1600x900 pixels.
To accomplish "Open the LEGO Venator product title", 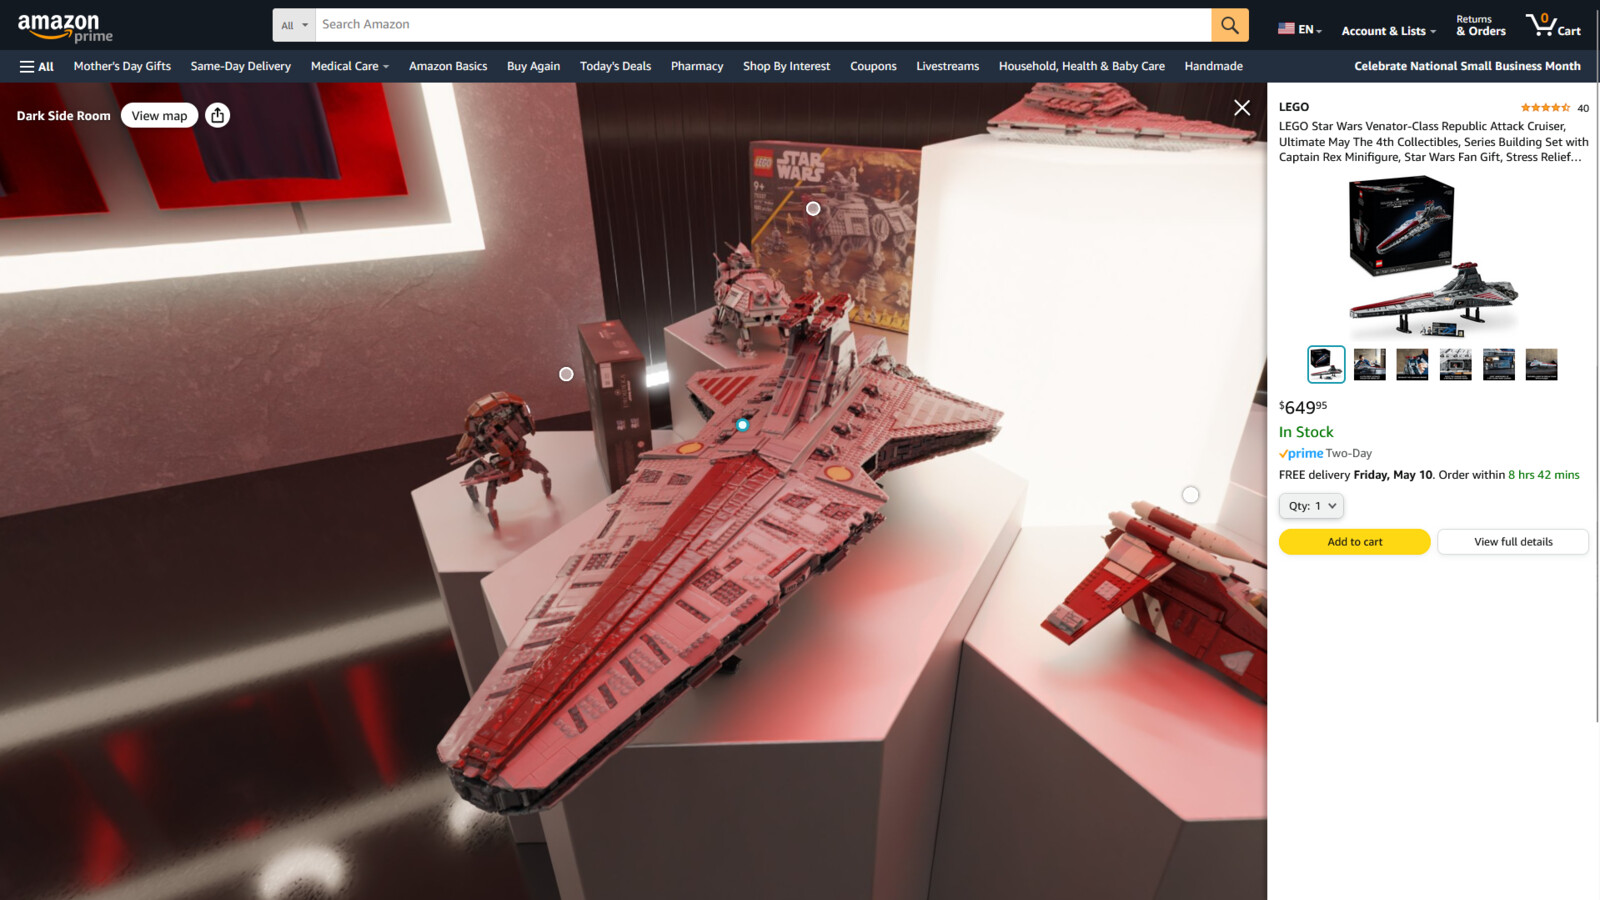I will pyautogui.click(x=1433, y=142).
